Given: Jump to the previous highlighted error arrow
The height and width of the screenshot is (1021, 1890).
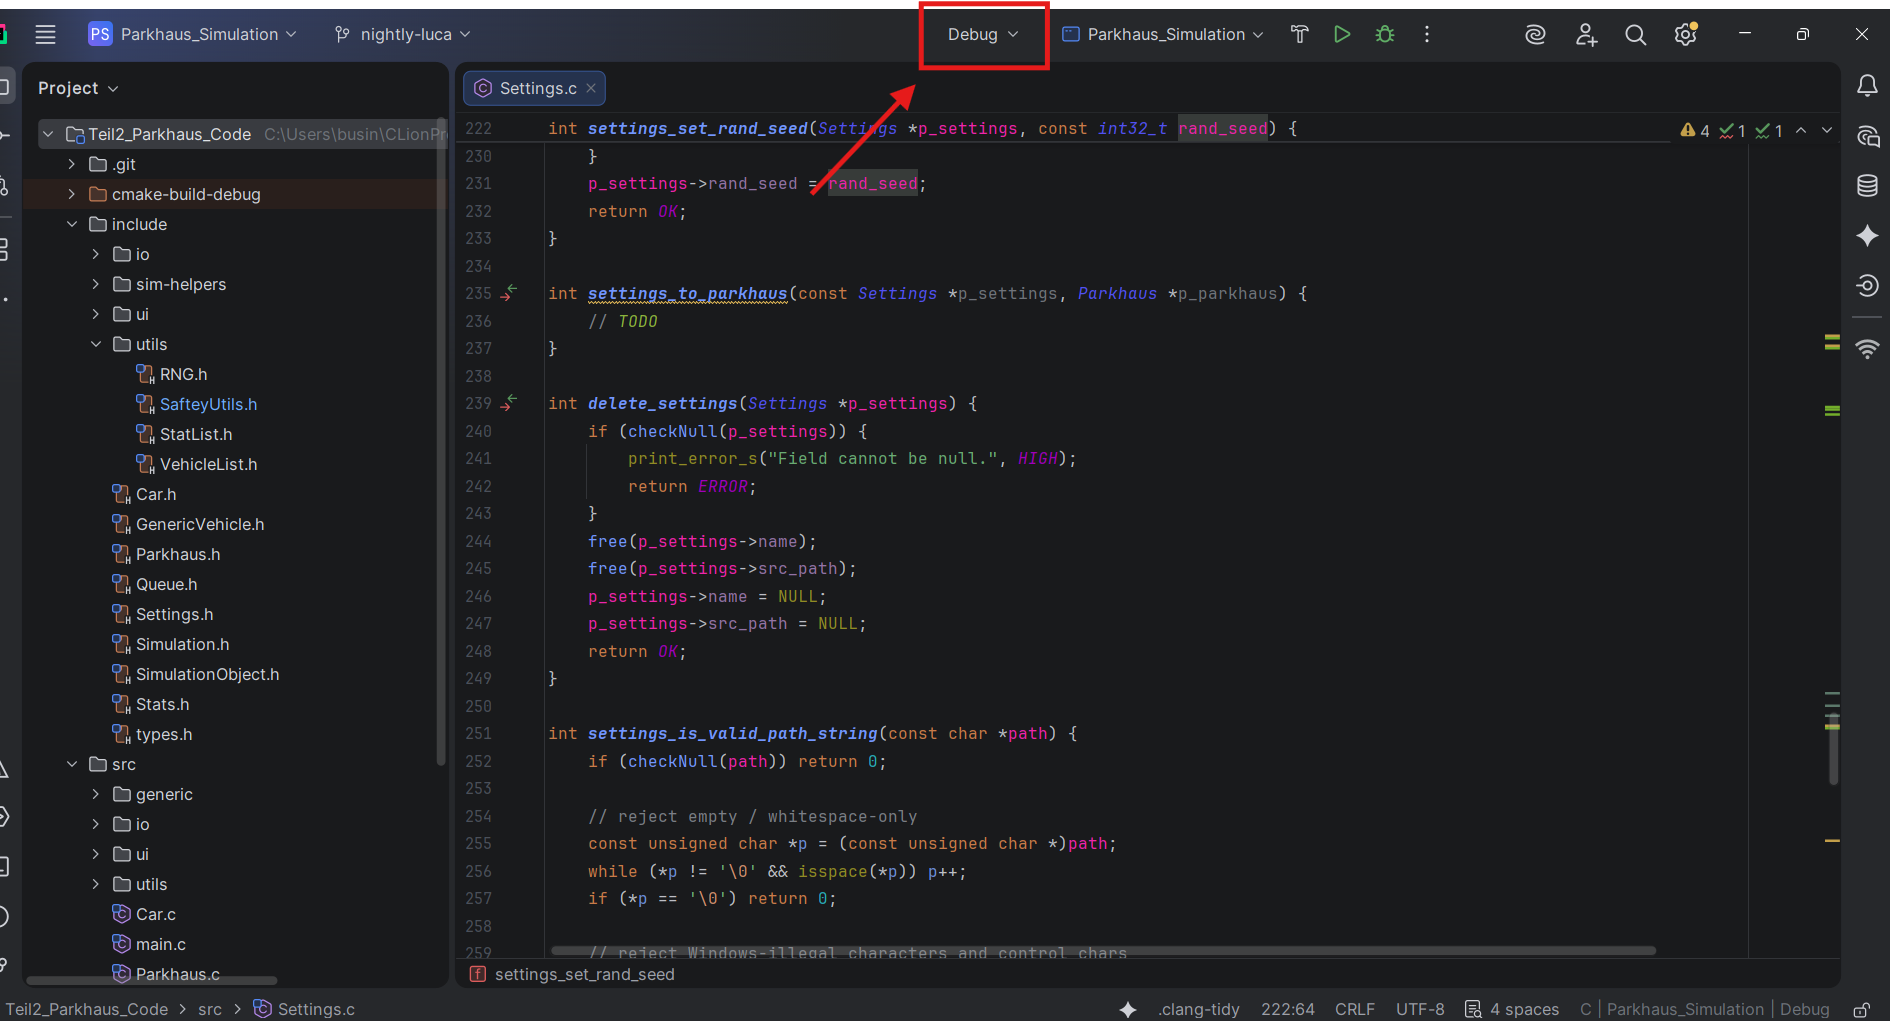Looking at the screenshot, I should tap(1801, 130).
